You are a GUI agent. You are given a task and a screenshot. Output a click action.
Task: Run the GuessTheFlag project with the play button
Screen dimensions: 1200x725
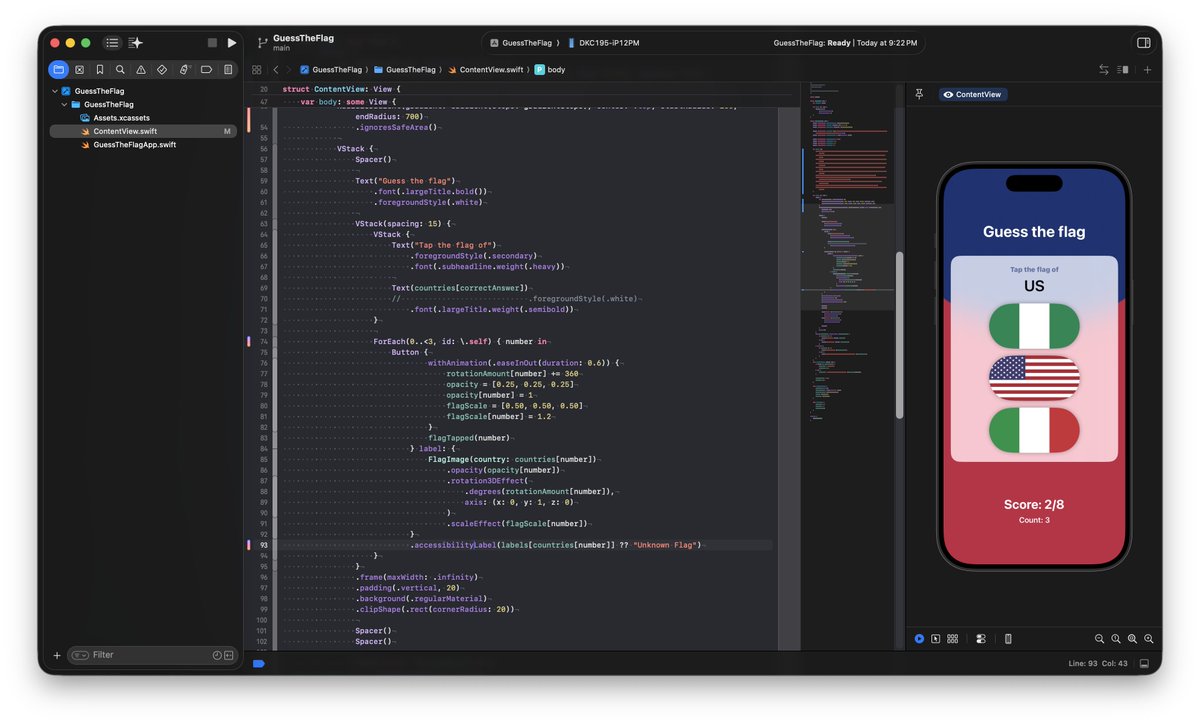click(x=232, y=43)
